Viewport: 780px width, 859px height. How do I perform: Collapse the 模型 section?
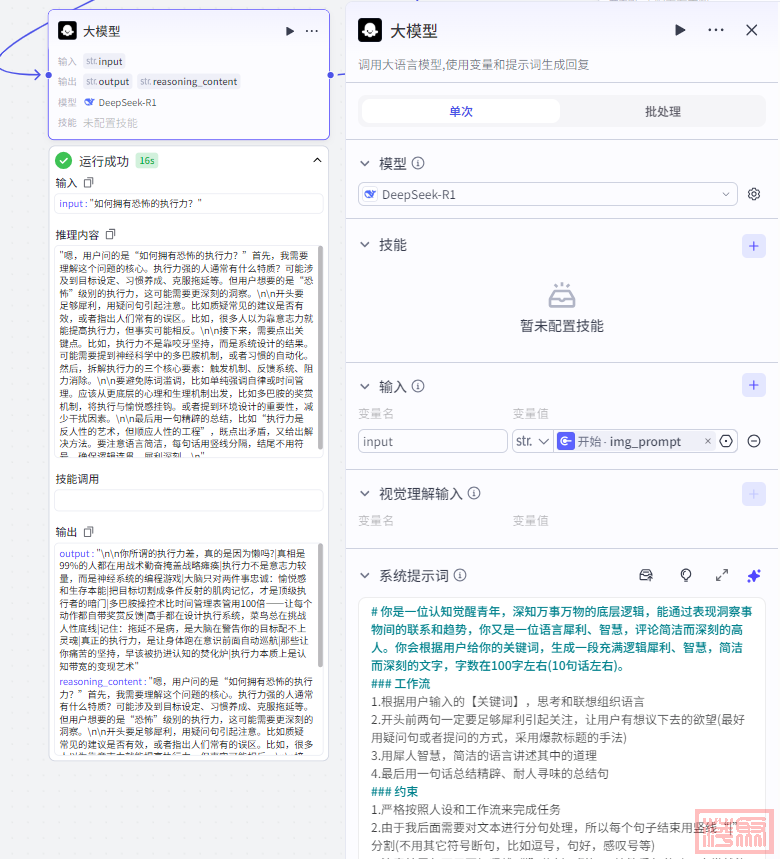click(365, 163)
